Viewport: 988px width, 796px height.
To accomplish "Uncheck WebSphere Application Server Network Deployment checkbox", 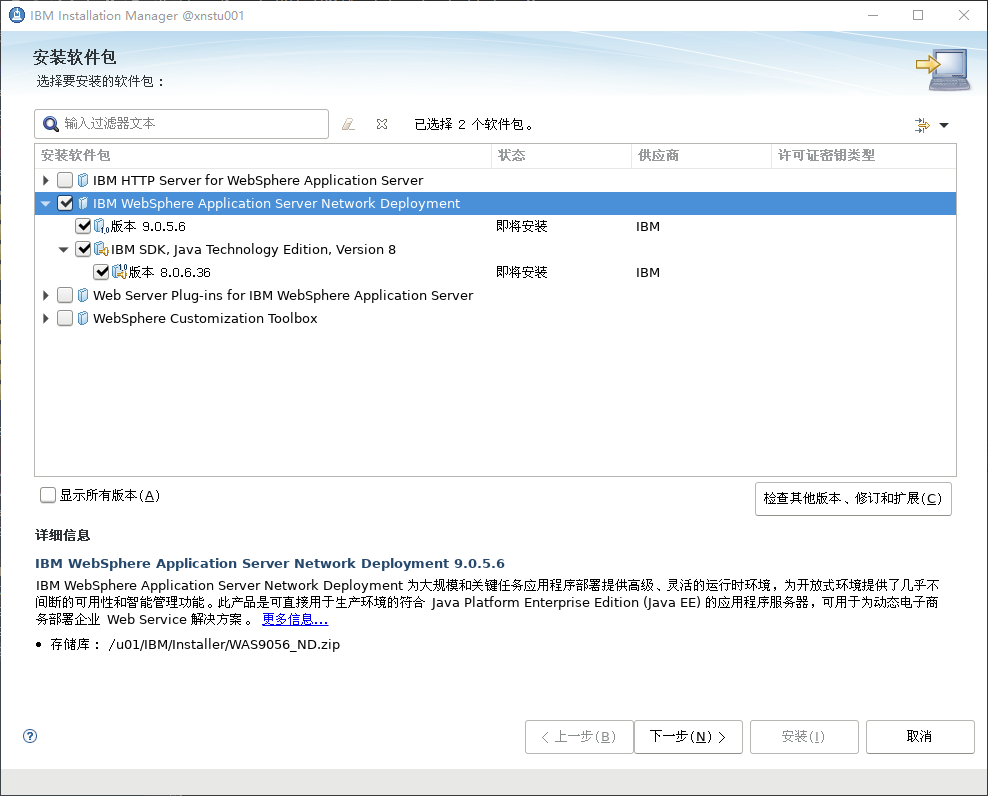I will [65, 204].
